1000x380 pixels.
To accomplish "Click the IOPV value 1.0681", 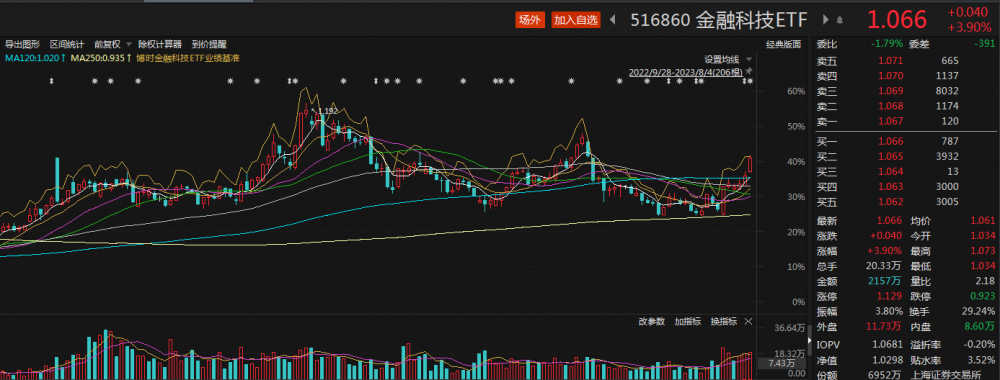I will [x=888, y=345].
